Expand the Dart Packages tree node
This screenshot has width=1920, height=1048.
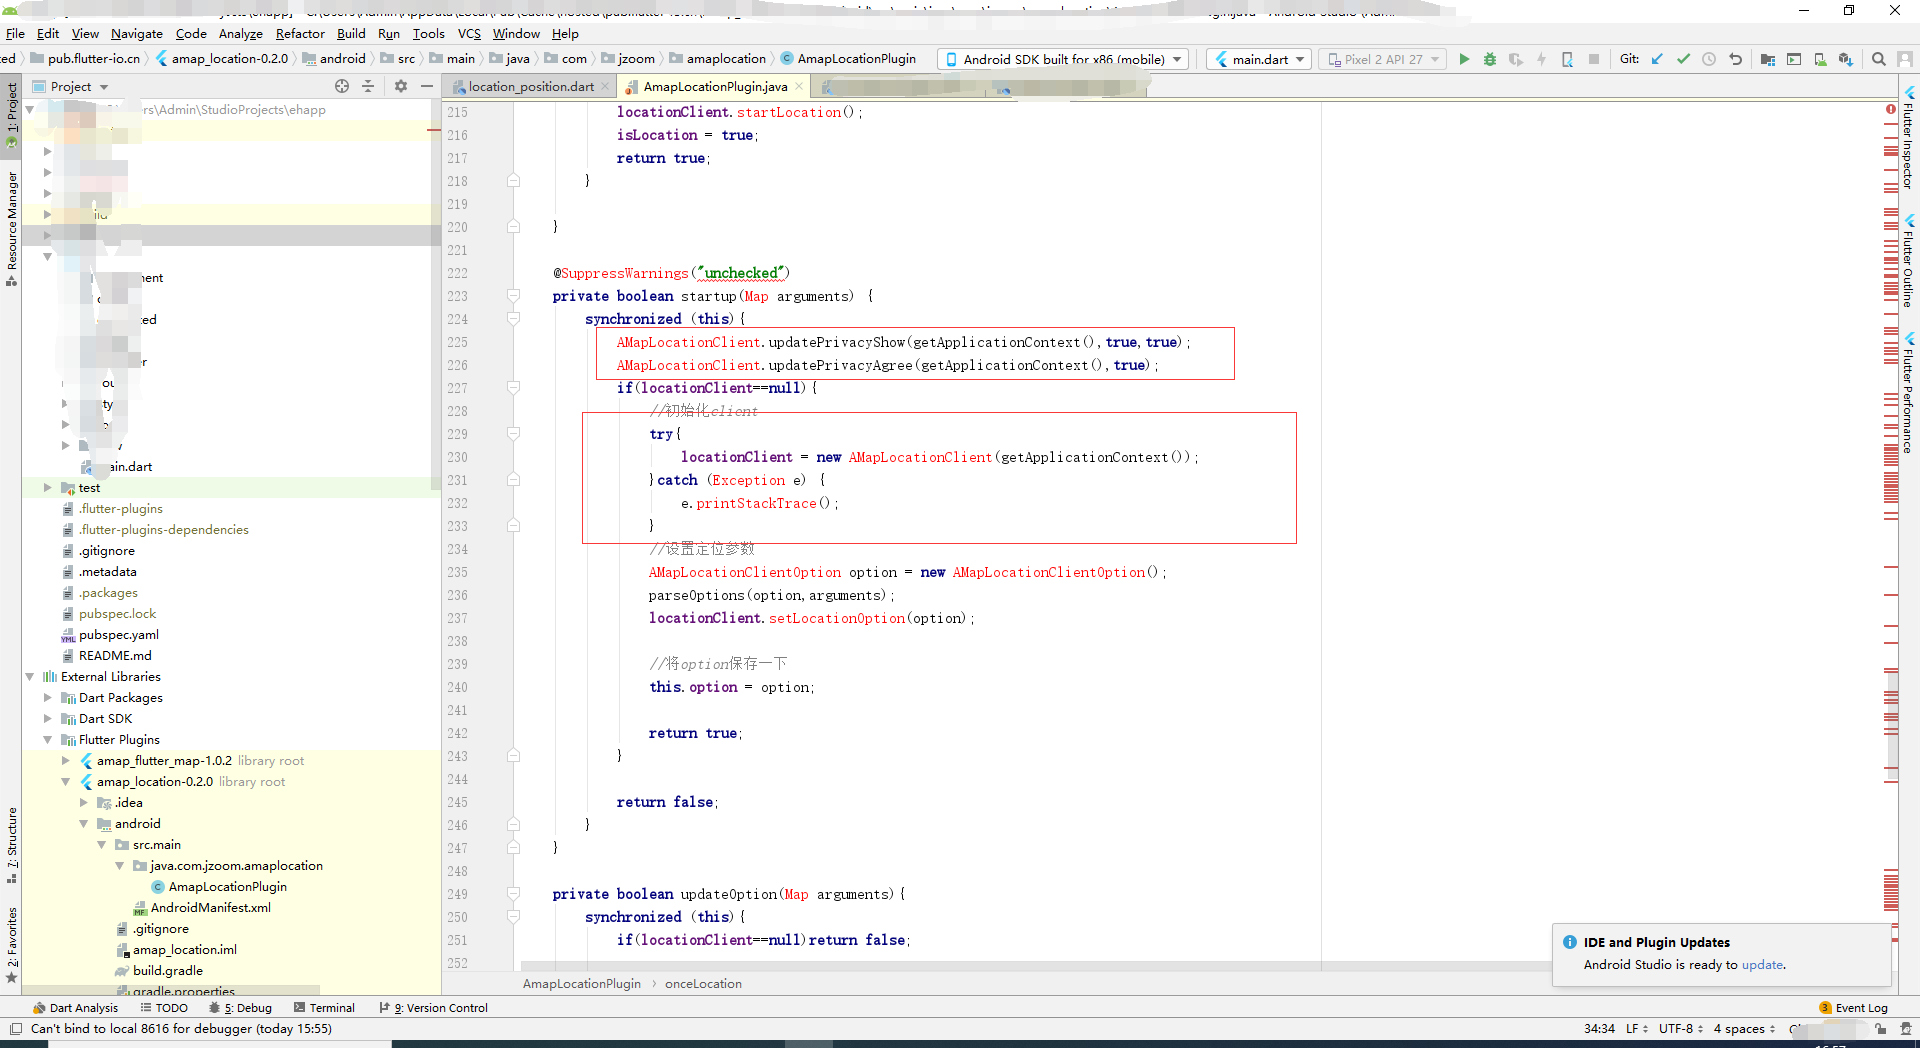coord(47,698)
